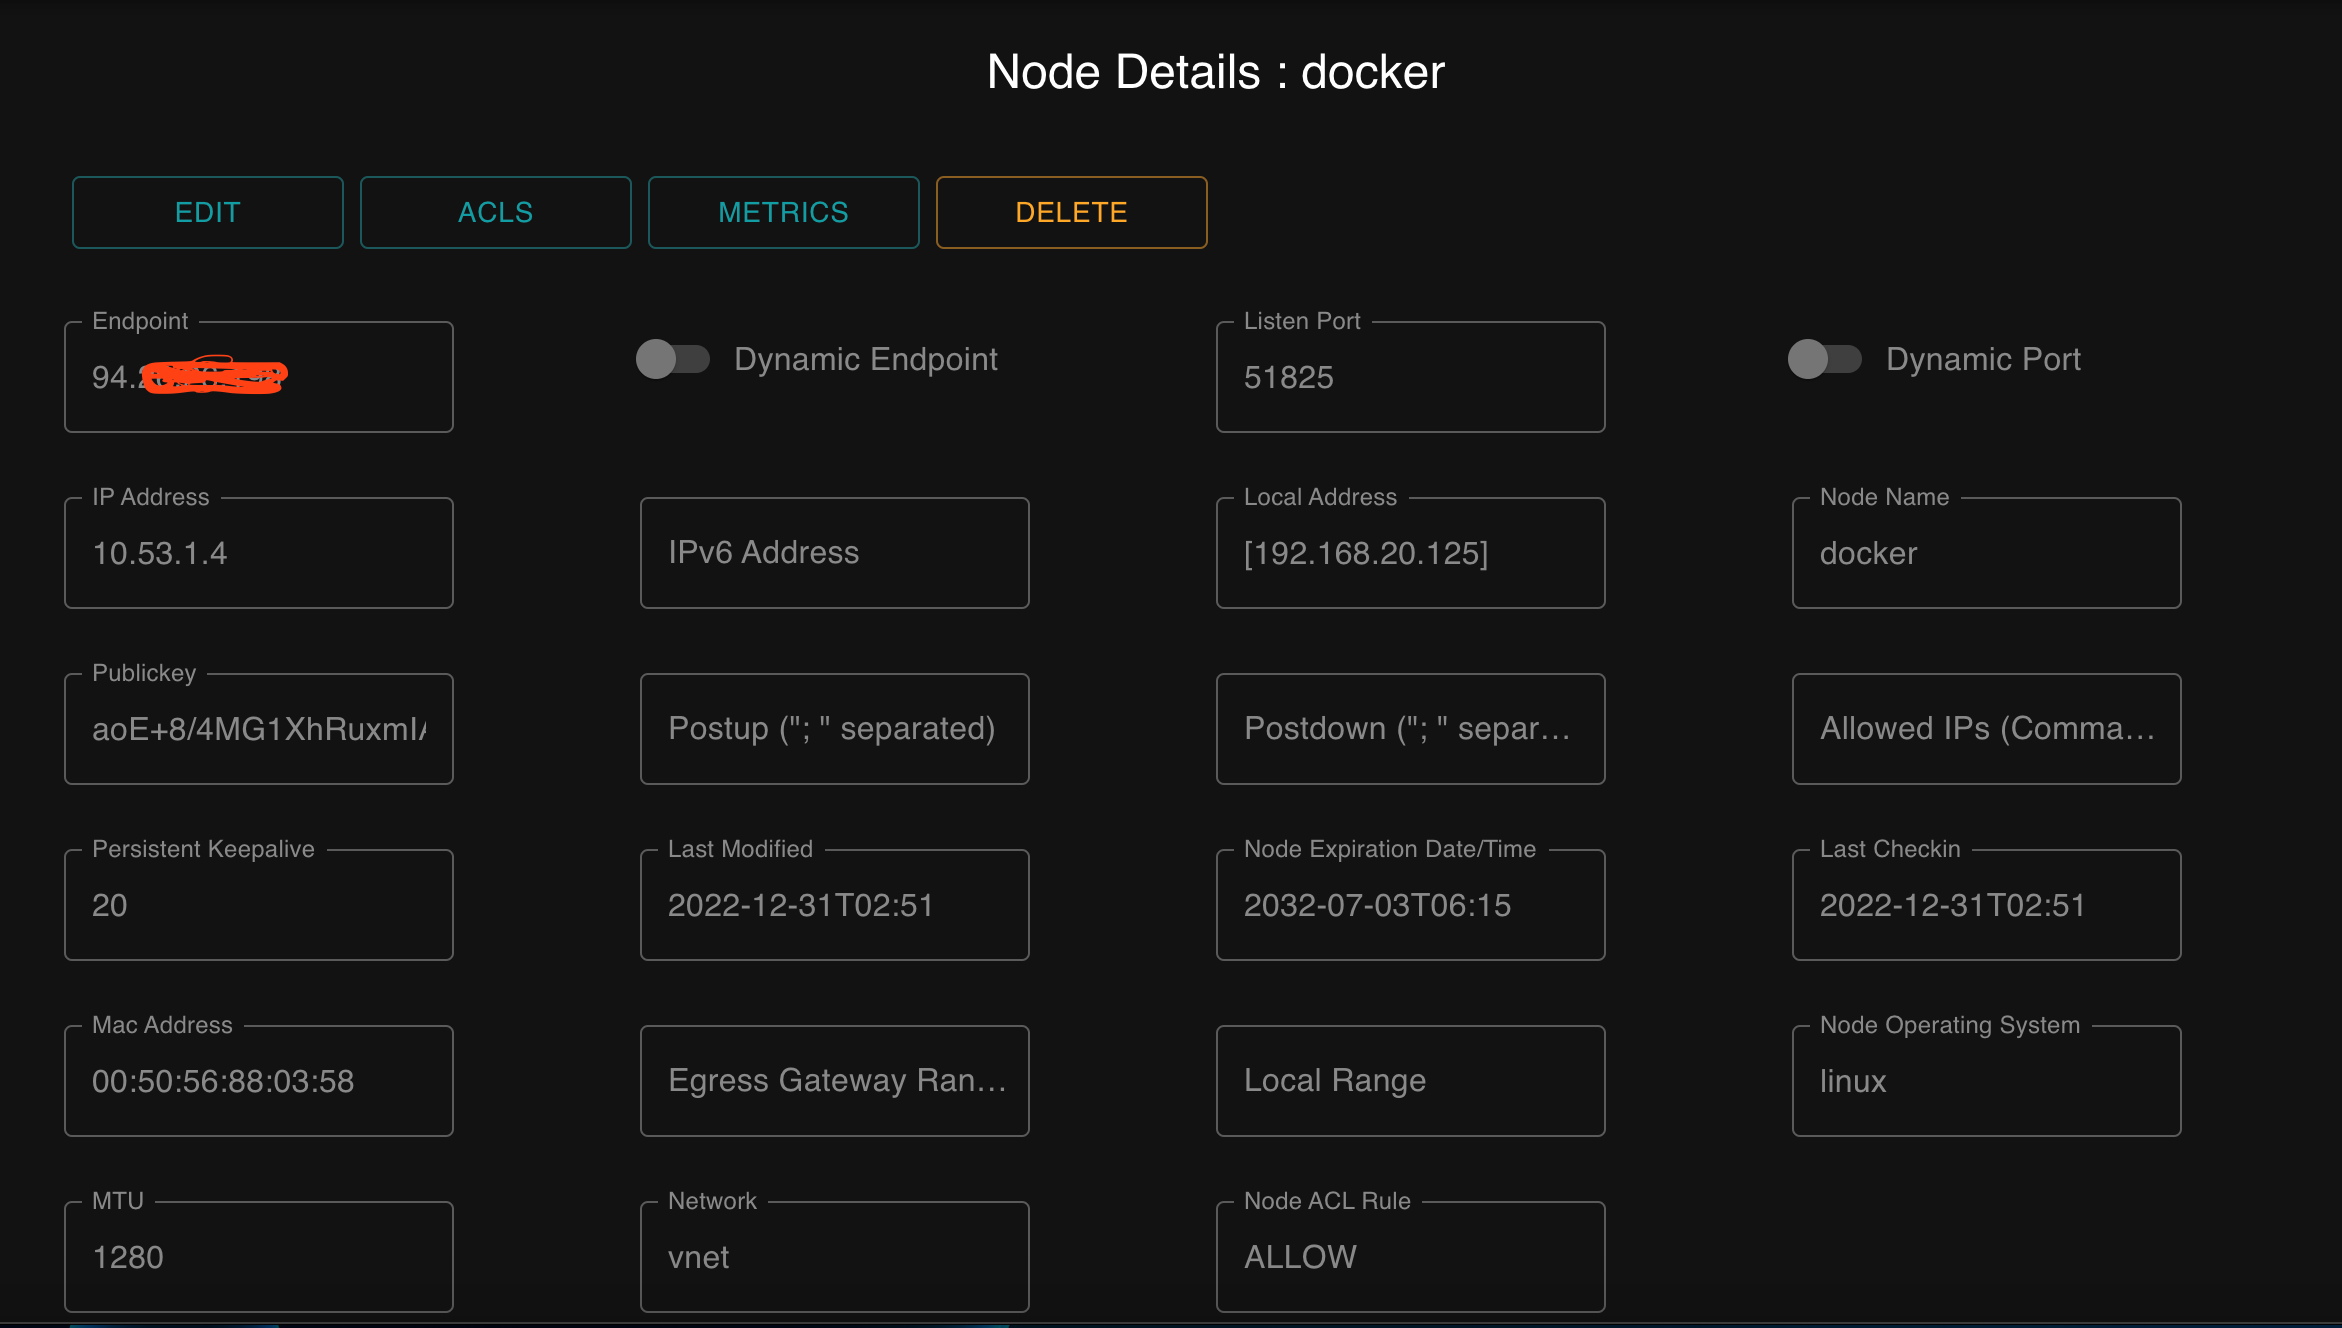Open the ACLS view
Image resolution: width=2342 pixels, height=1328 pixels.
pos(496,212)
